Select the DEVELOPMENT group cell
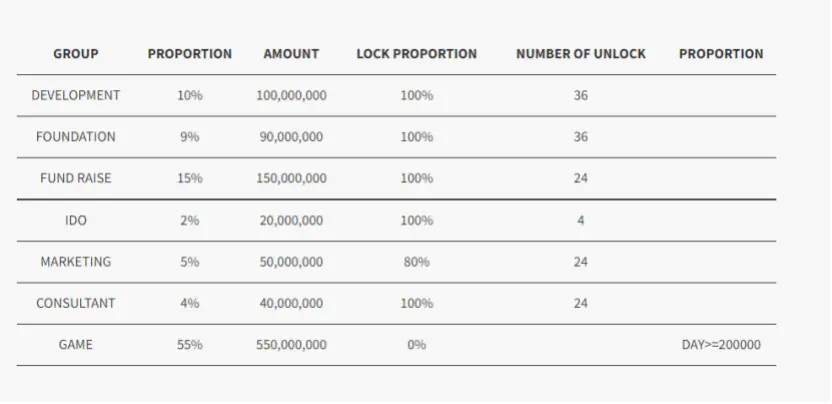 coord(76,96)
